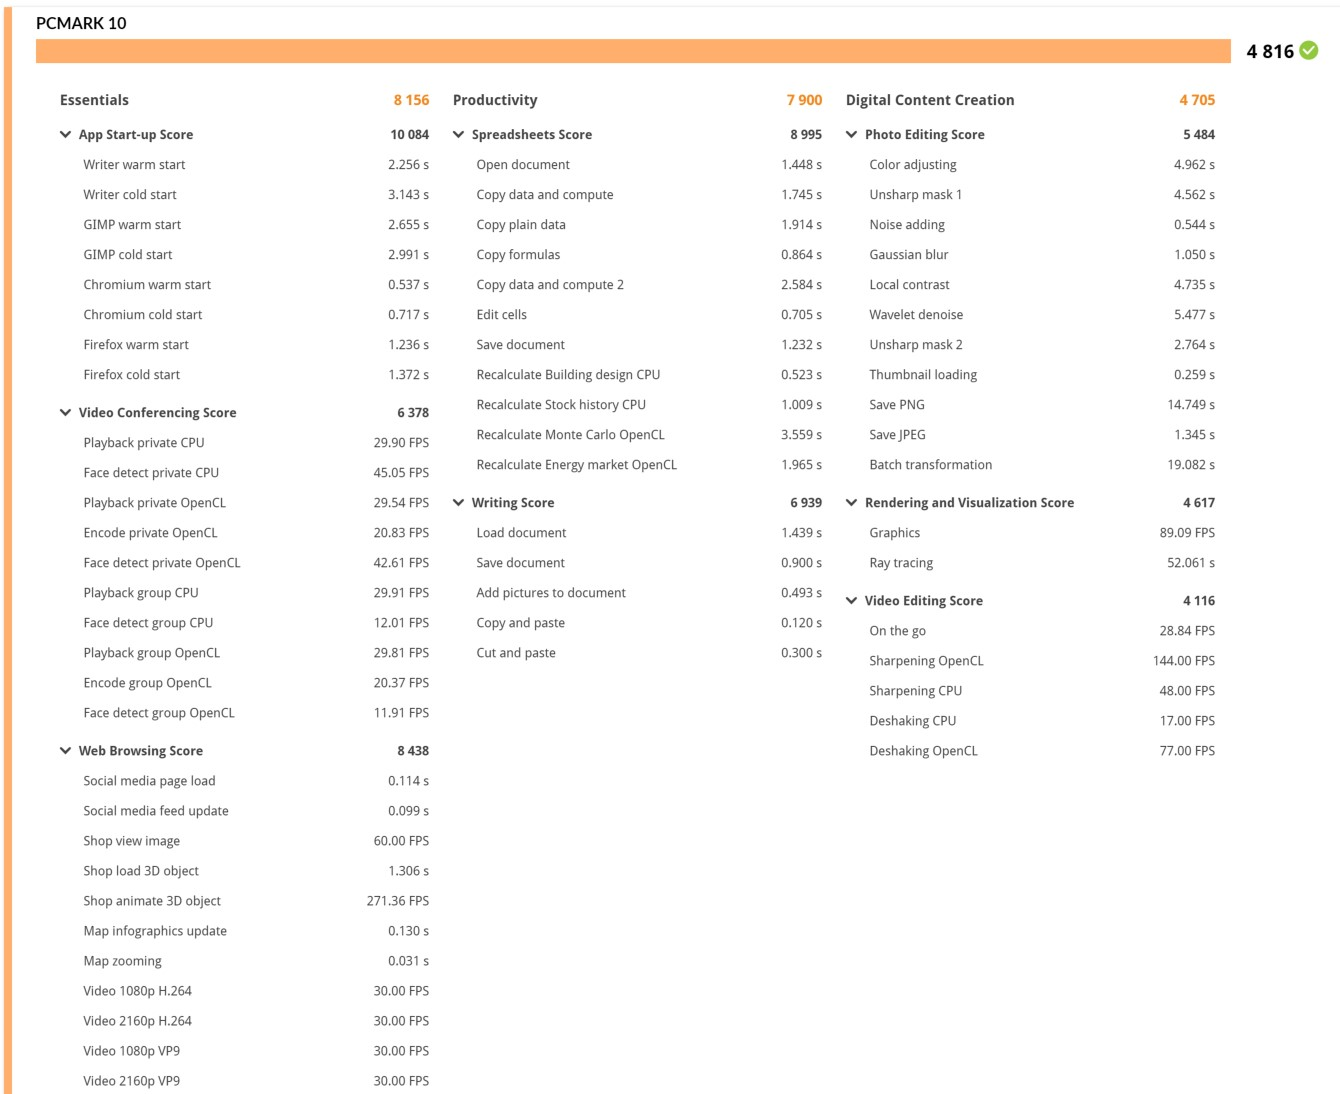1340x1094 pixels.
Task: Select Map infographics update row
Action: 256,930
